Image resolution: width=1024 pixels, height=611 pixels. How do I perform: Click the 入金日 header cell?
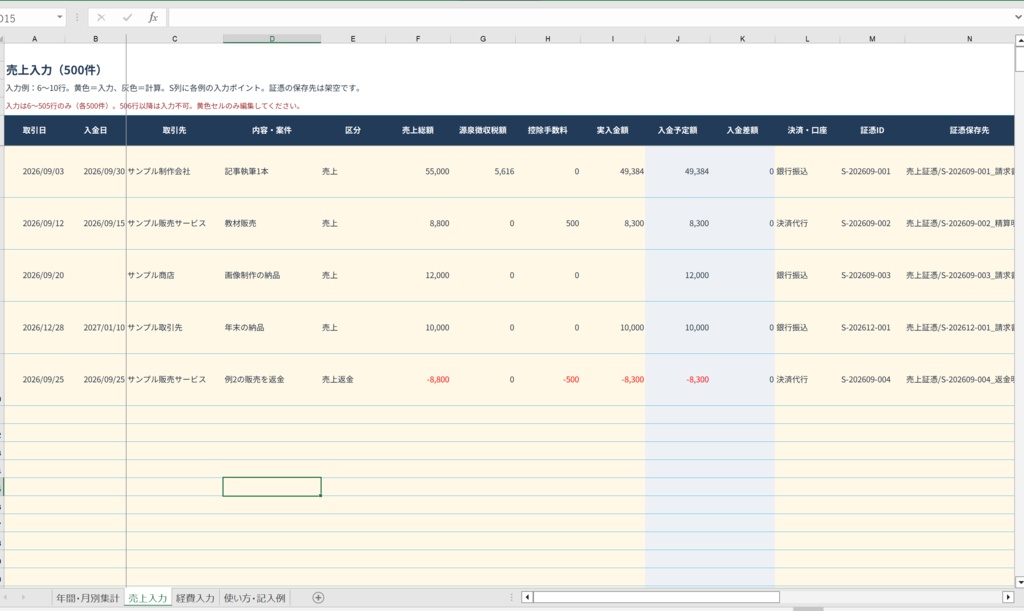click(x=95, y=131)
